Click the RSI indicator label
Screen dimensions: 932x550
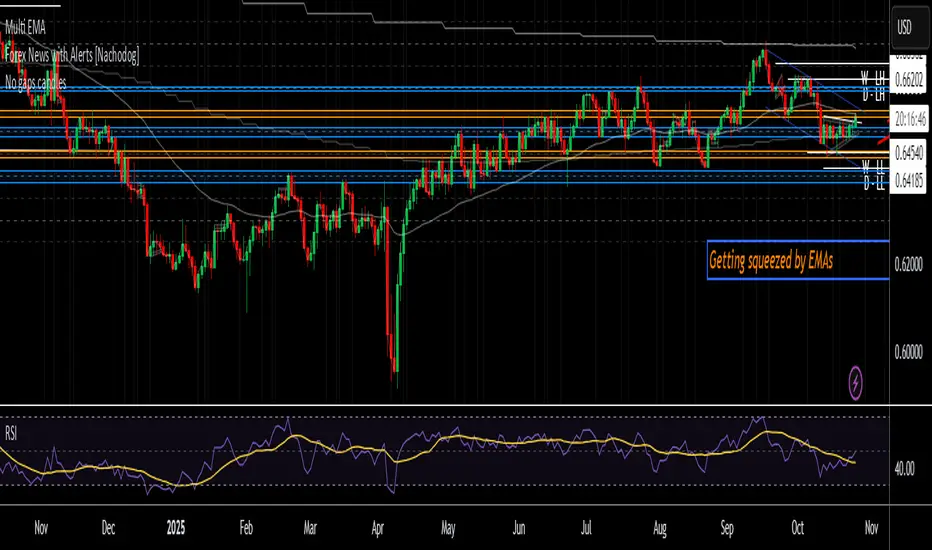[11, 433]
